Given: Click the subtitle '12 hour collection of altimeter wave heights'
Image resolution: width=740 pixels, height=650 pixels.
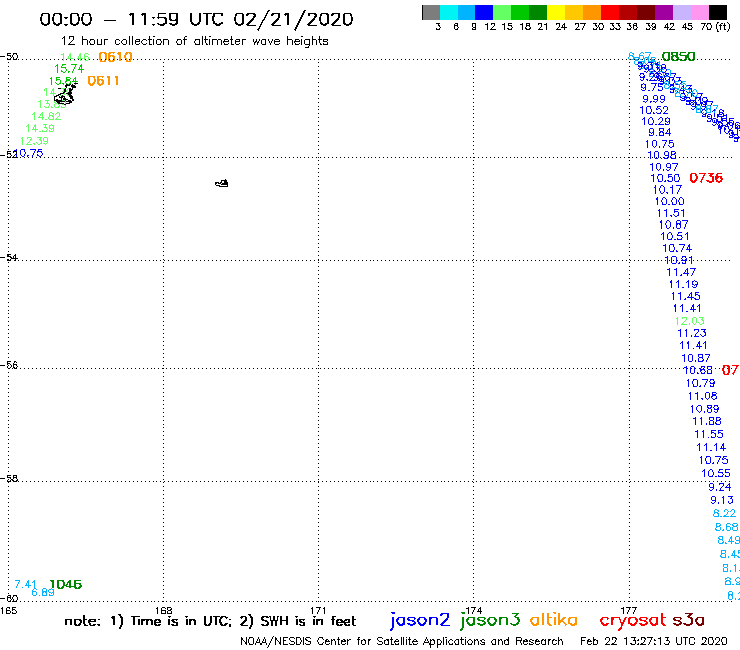Looking at the screenshot, I should (x=194, y=41).
